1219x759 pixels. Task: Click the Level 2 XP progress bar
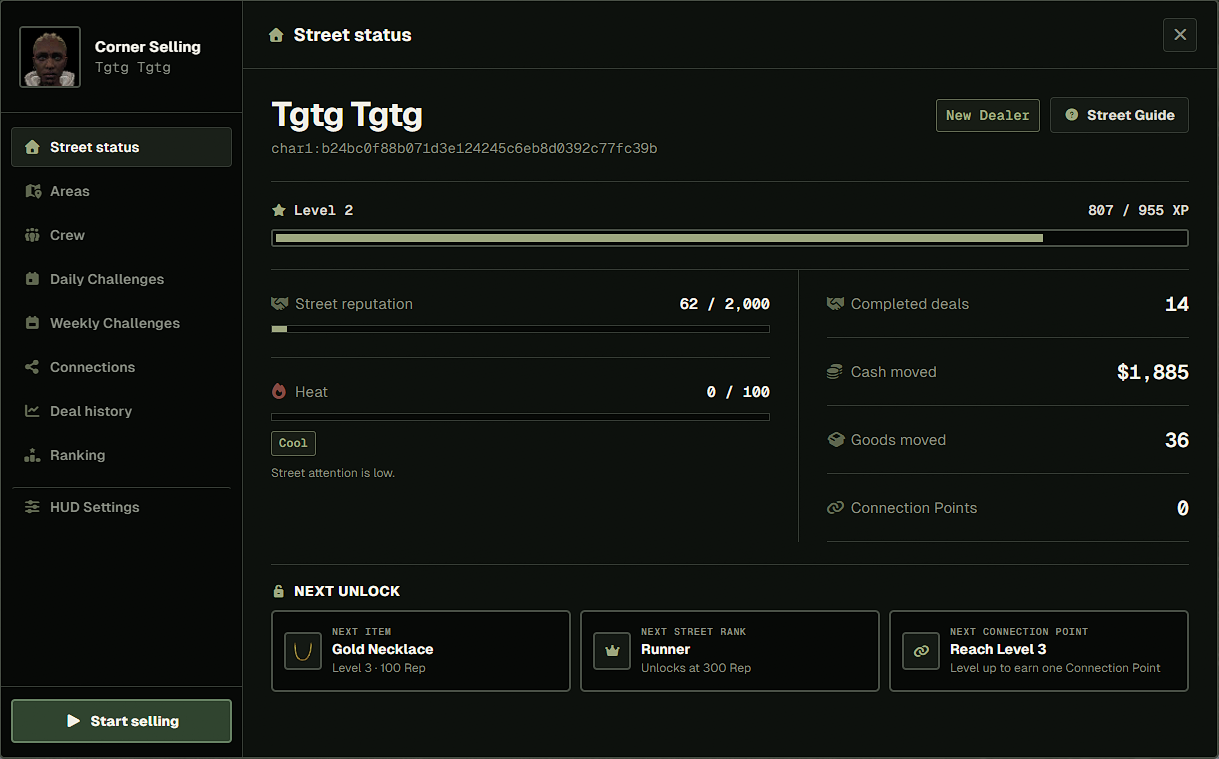tap(730, 238)
